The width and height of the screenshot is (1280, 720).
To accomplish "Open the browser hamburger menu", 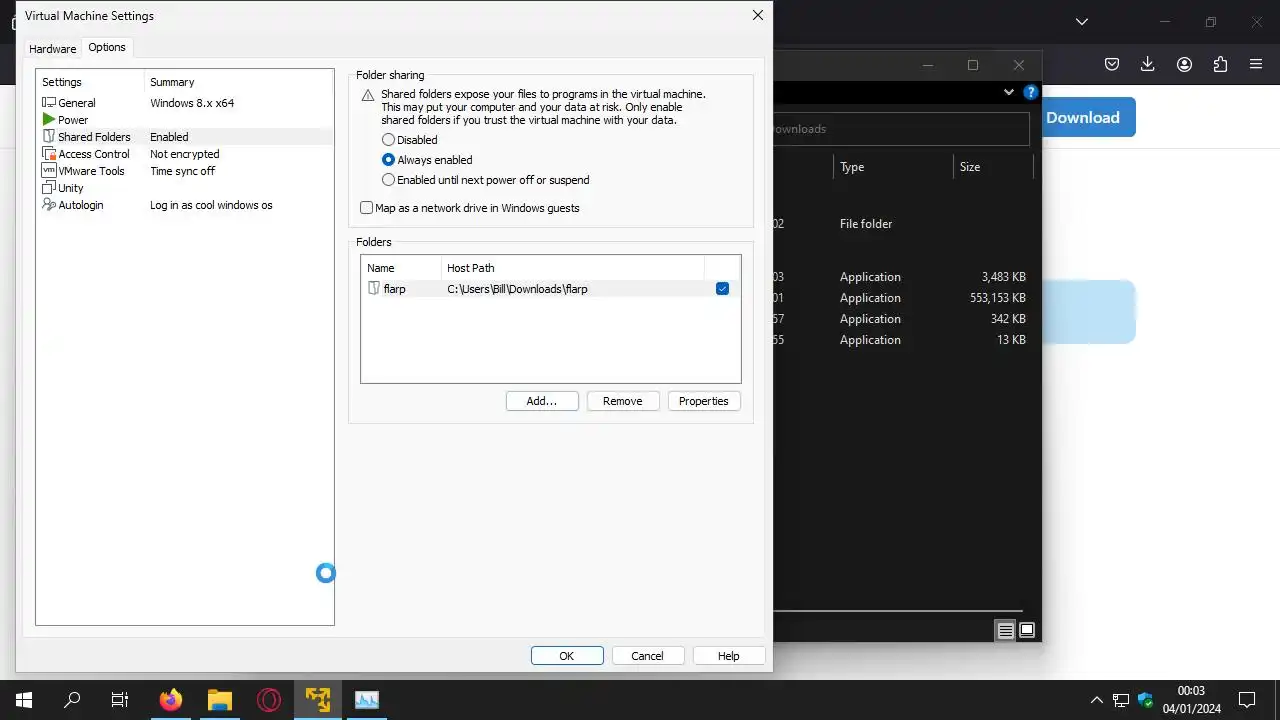I will [x=1256, y=64].
